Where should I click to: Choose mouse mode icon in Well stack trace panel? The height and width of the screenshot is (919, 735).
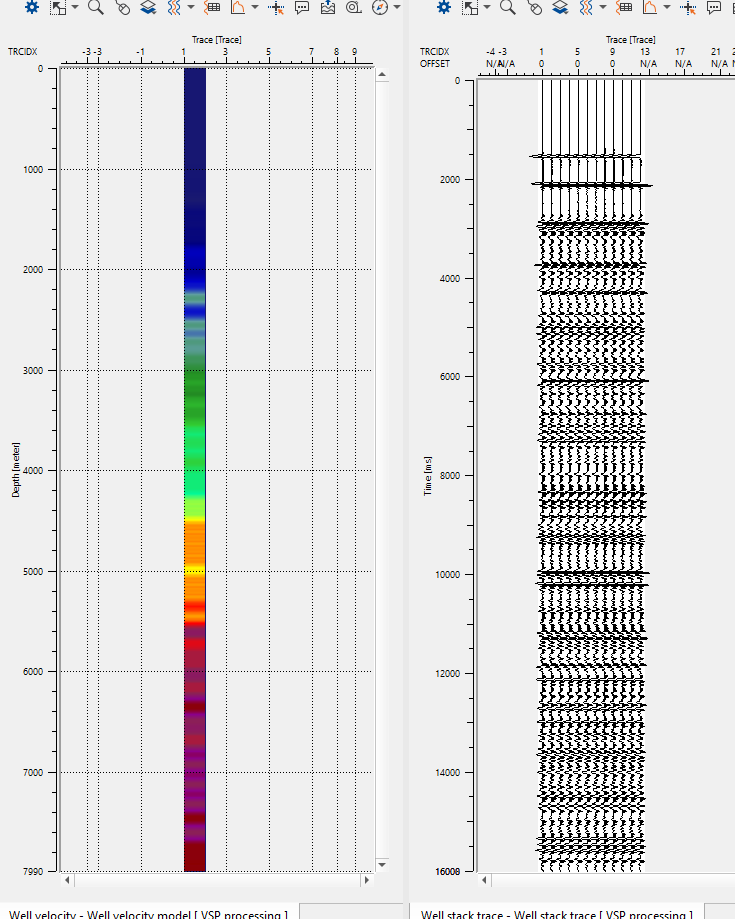coord(535,8)
